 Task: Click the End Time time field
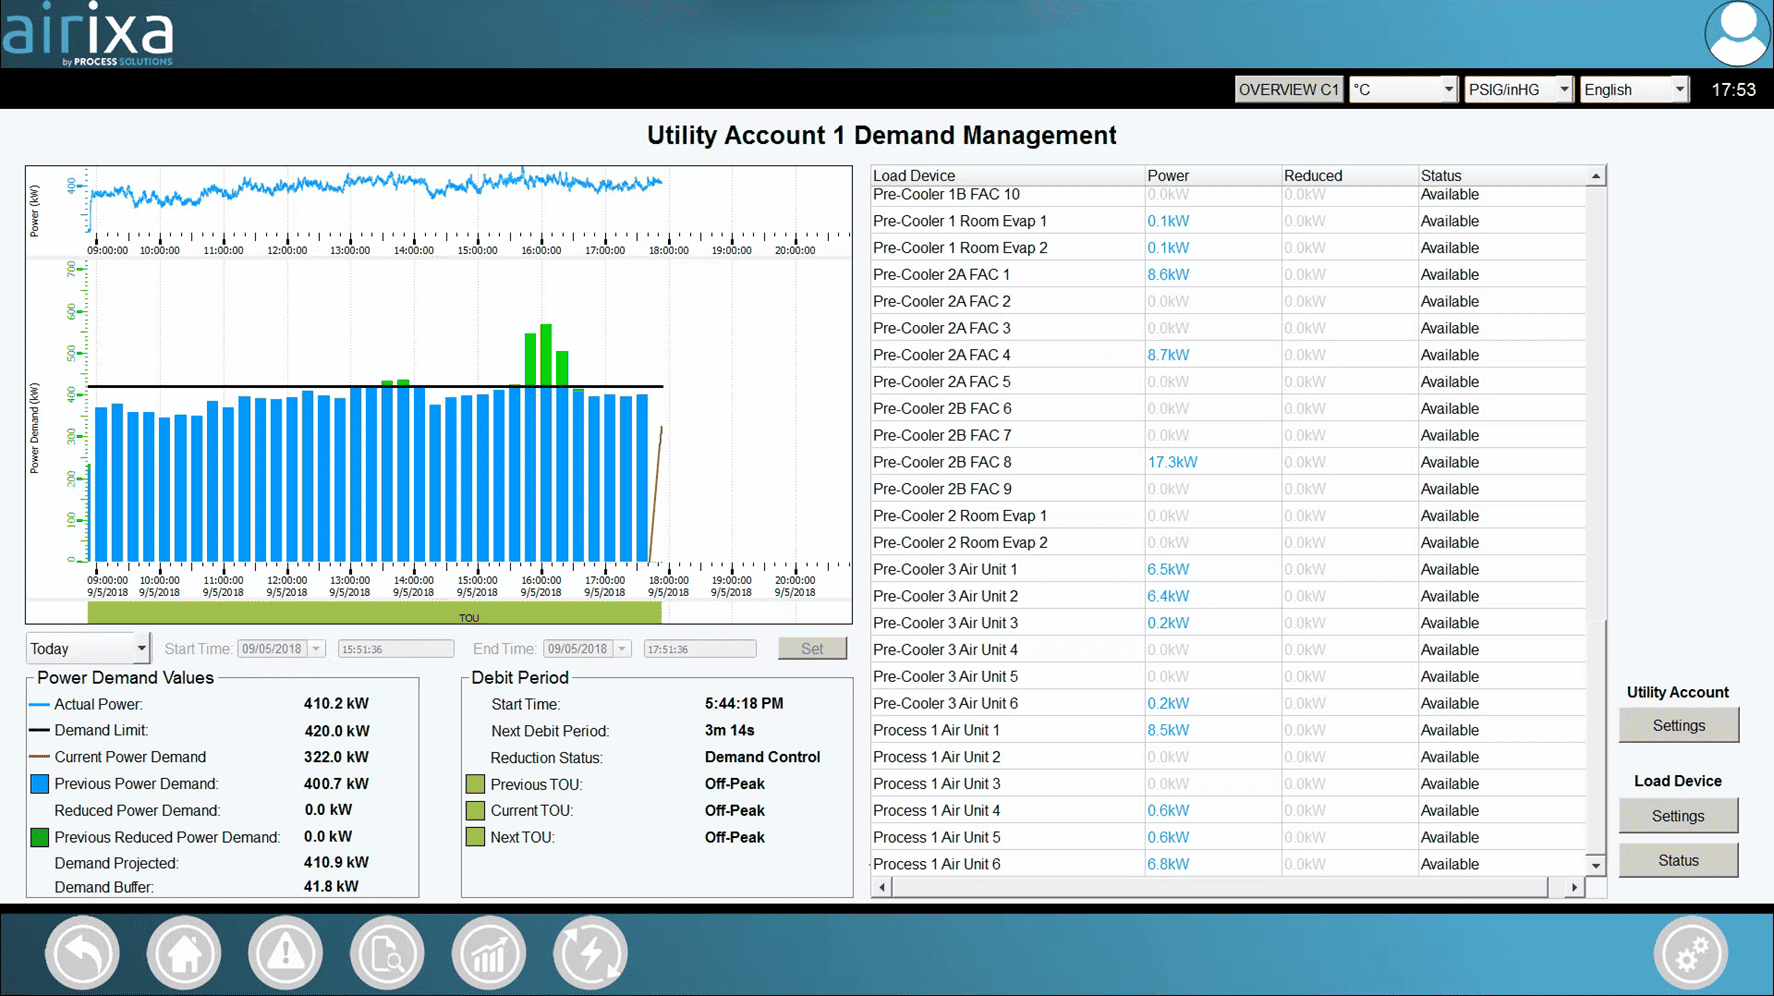699,649
